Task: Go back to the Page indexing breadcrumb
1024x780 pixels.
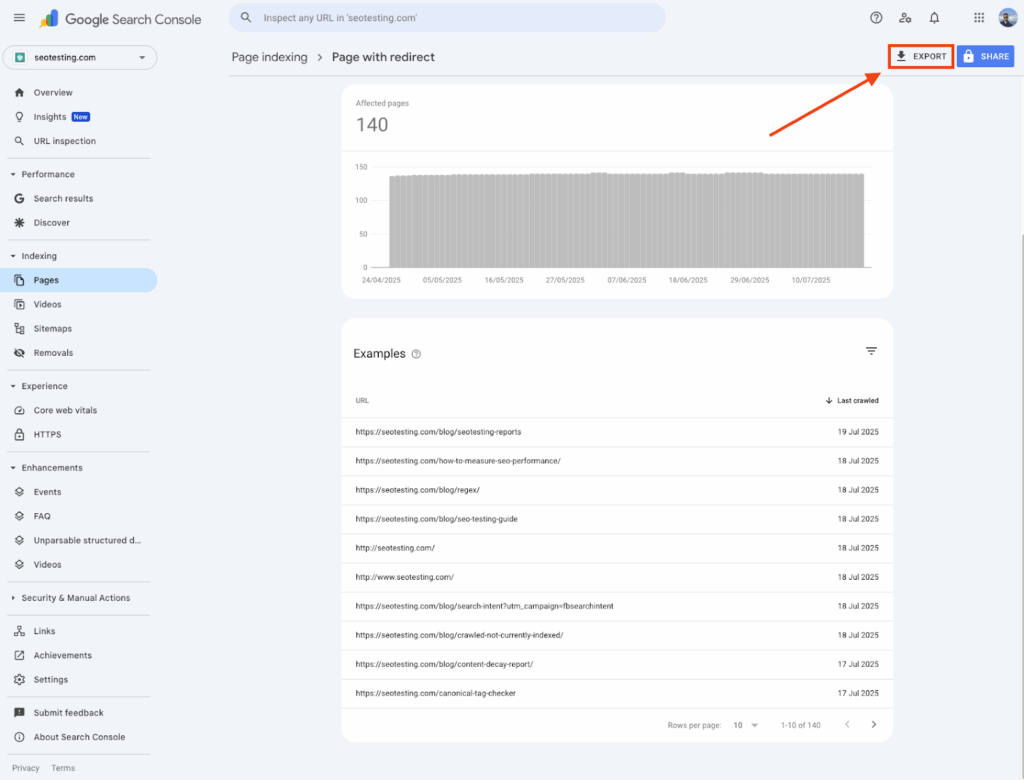Action: (x=269, y=57)
